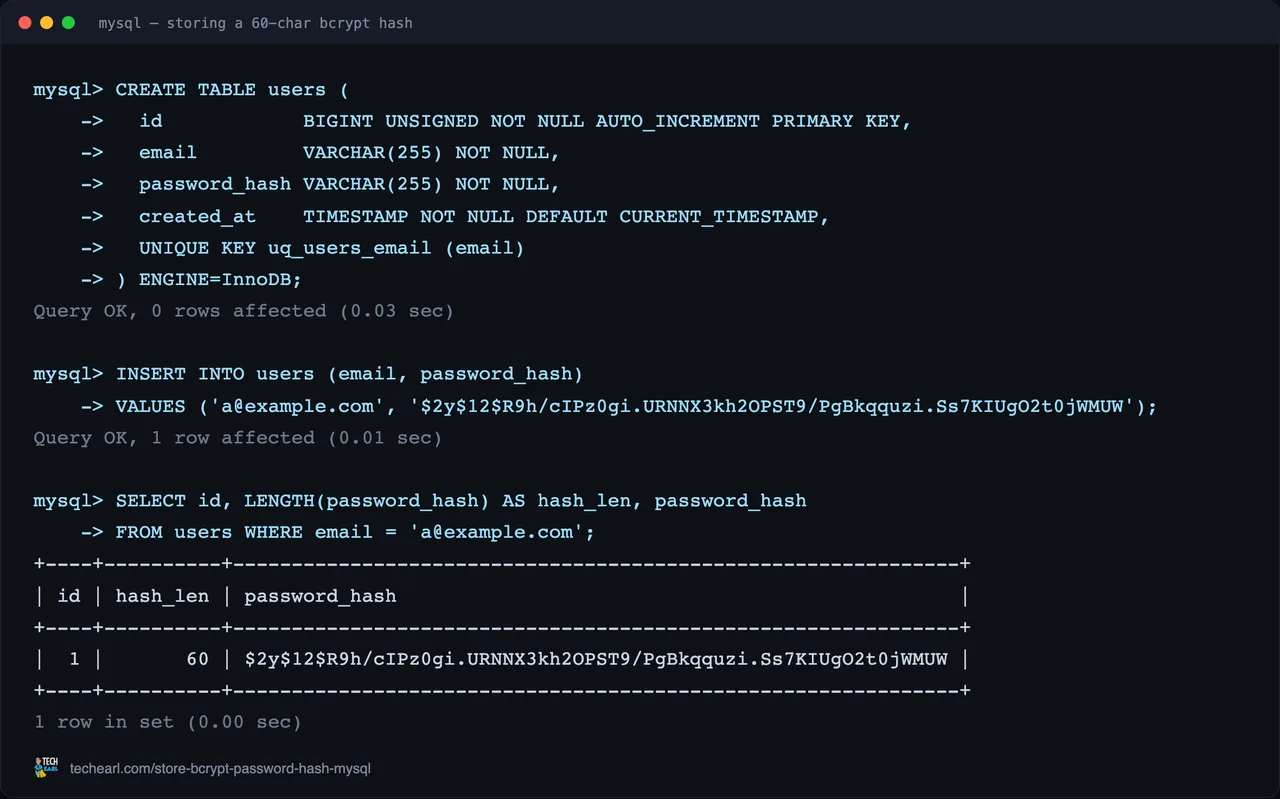Click the Tech Earl logo icon

(x=46, y=768)
